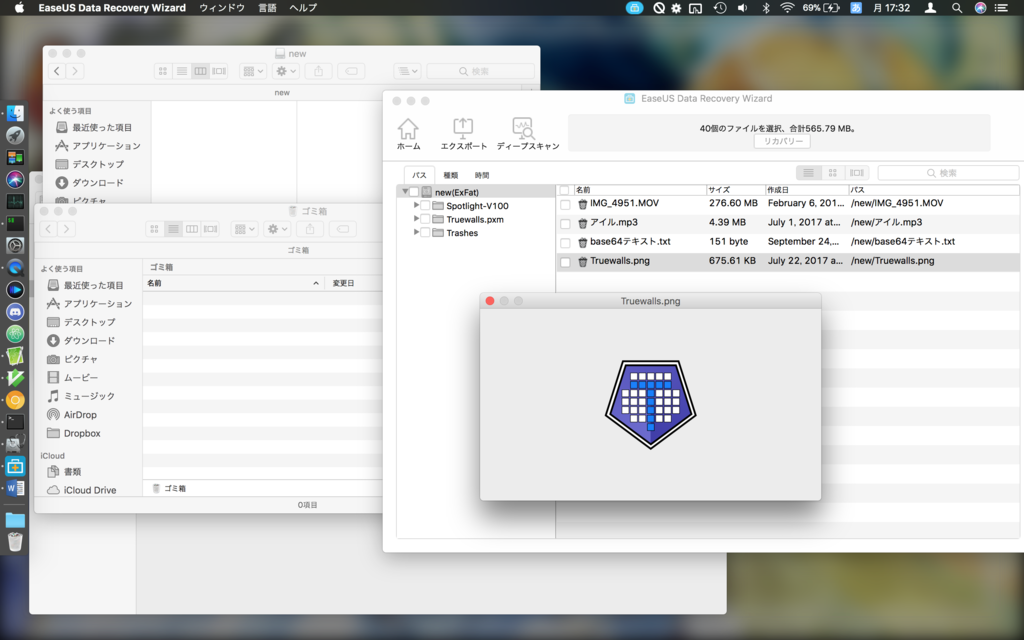Open ダウンロード in ゴミ箱 Finder sidebar

coord(80,340)
